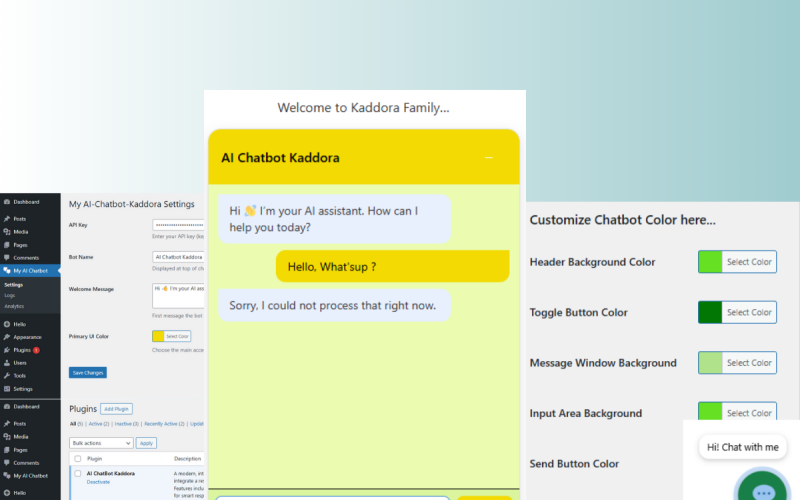Select the highlighted My AI Chatbot menu
The width and height of the screenshot is (800, 500).
30,271
